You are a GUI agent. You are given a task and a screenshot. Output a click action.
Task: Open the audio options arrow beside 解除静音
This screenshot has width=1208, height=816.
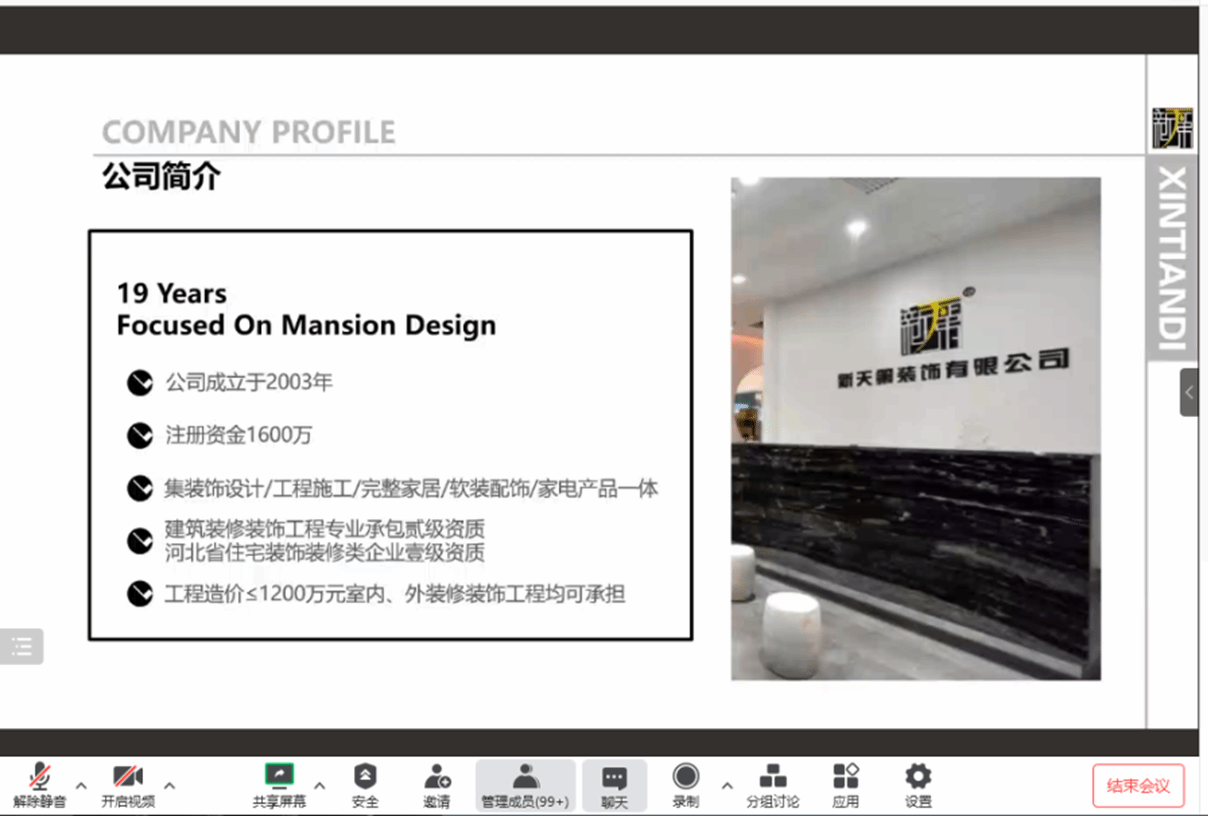click(82, 785)
